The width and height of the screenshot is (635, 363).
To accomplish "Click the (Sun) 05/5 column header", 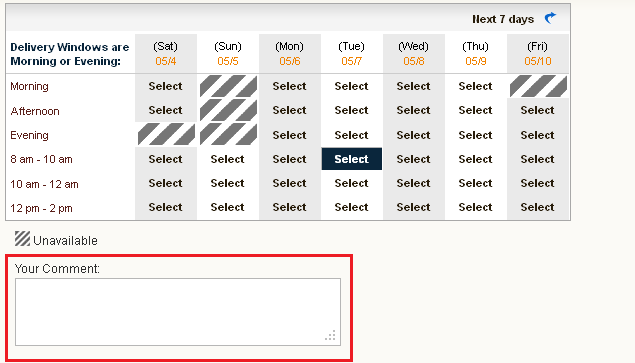I will click(228, 53).
